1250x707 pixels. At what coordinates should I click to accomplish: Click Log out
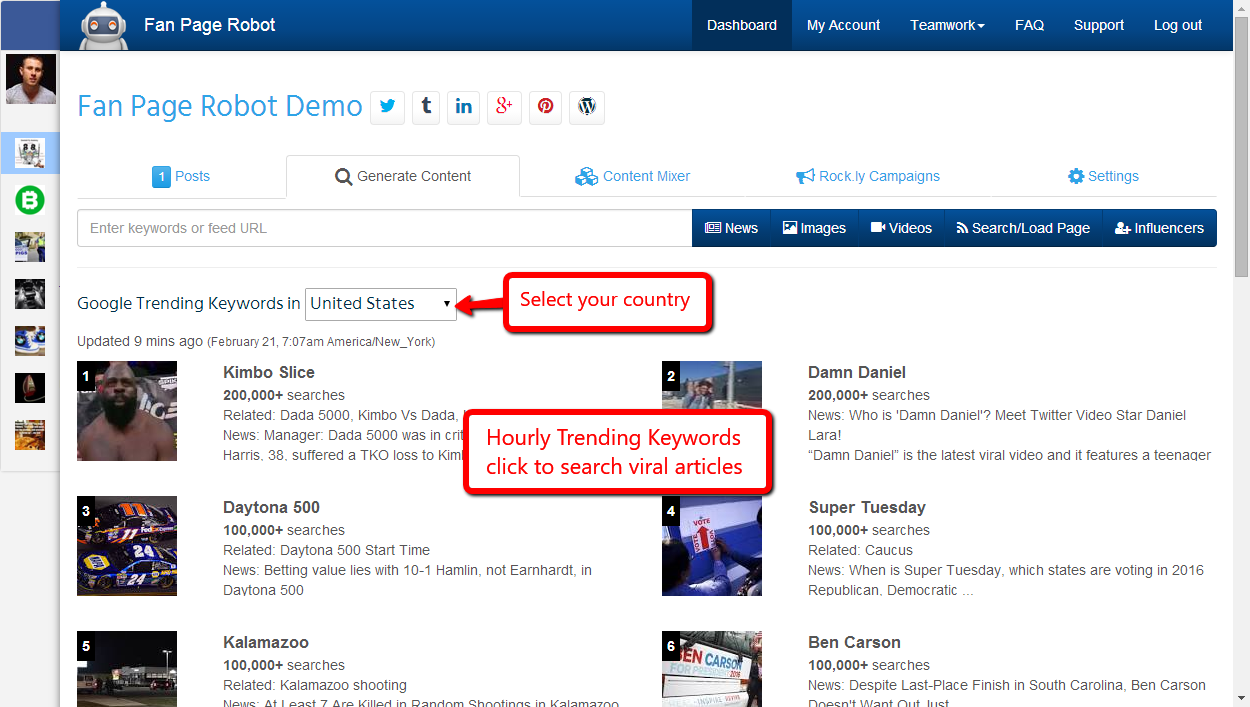click(1178, 25)
